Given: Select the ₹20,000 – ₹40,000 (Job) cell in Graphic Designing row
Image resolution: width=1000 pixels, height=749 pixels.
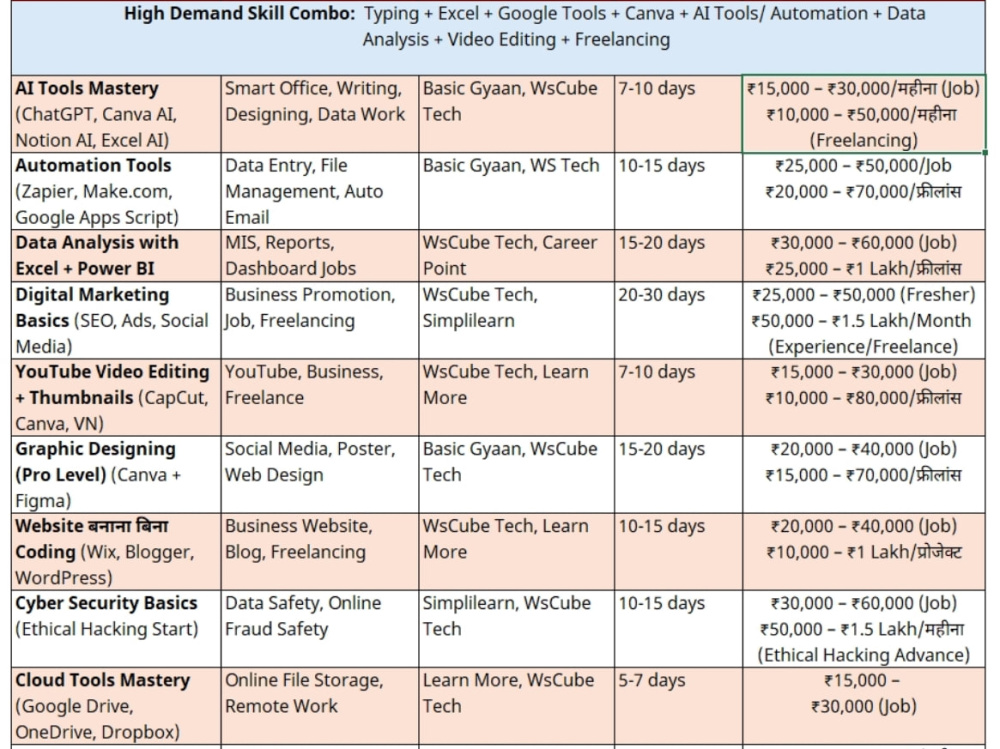Looking at the screenshot, I should pos(864,474).
